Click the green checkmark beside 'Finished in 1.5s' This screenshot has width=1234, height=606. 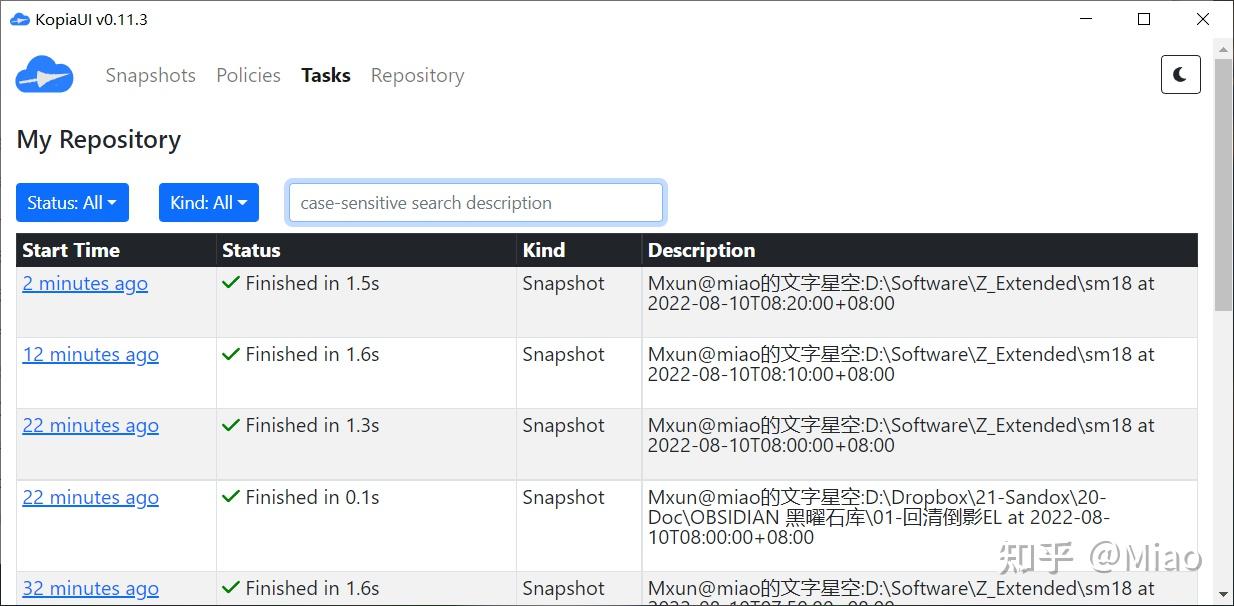pos(231,284)
